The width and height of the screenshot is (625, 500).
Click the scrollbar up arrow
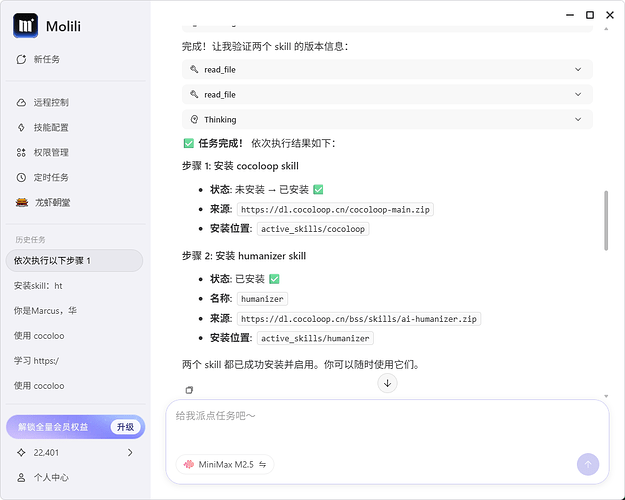point(606,29)
